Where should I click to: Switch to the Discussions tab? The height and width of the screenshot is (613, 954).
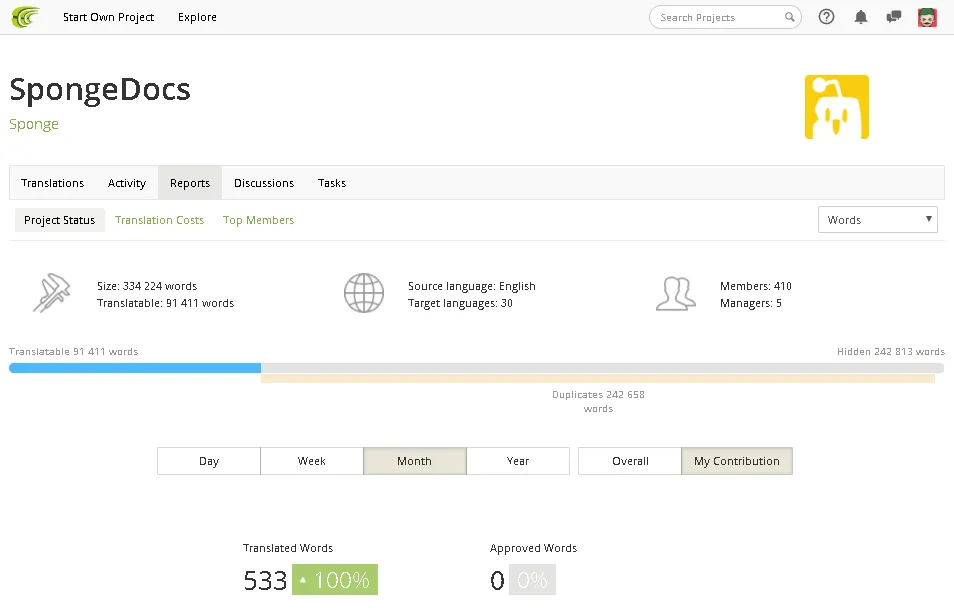(x=264, y=183)
